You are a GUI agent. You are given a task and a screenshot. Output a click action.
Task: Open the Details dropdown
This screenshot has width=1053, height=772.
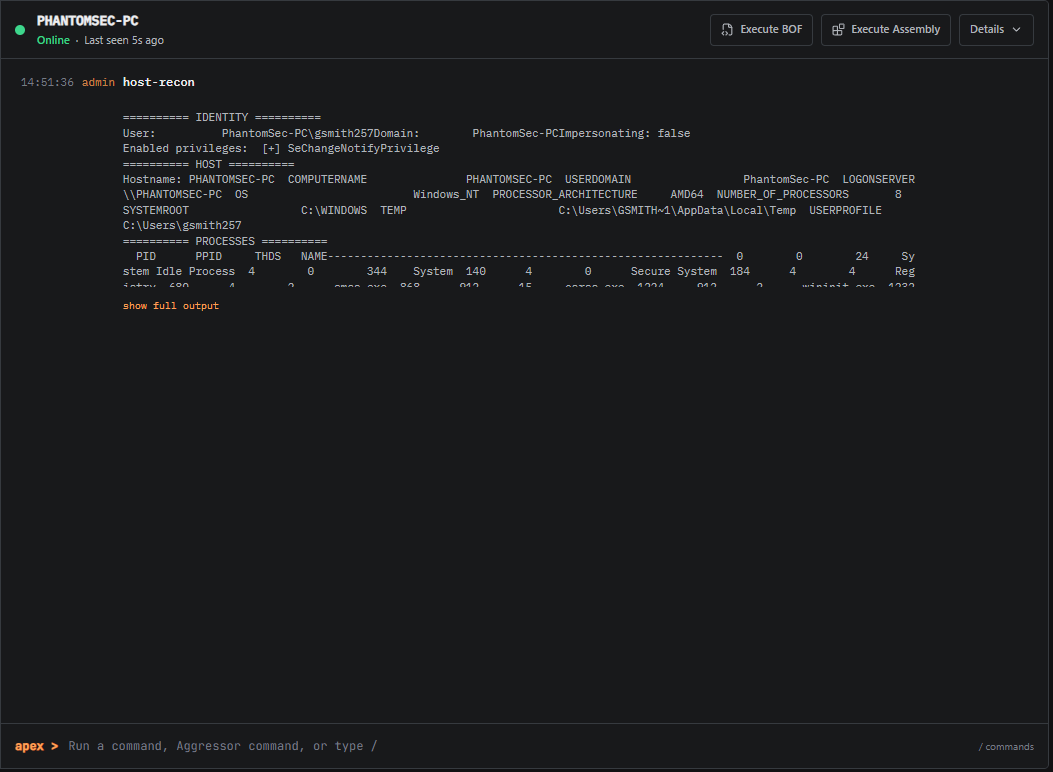click(996, 30)
